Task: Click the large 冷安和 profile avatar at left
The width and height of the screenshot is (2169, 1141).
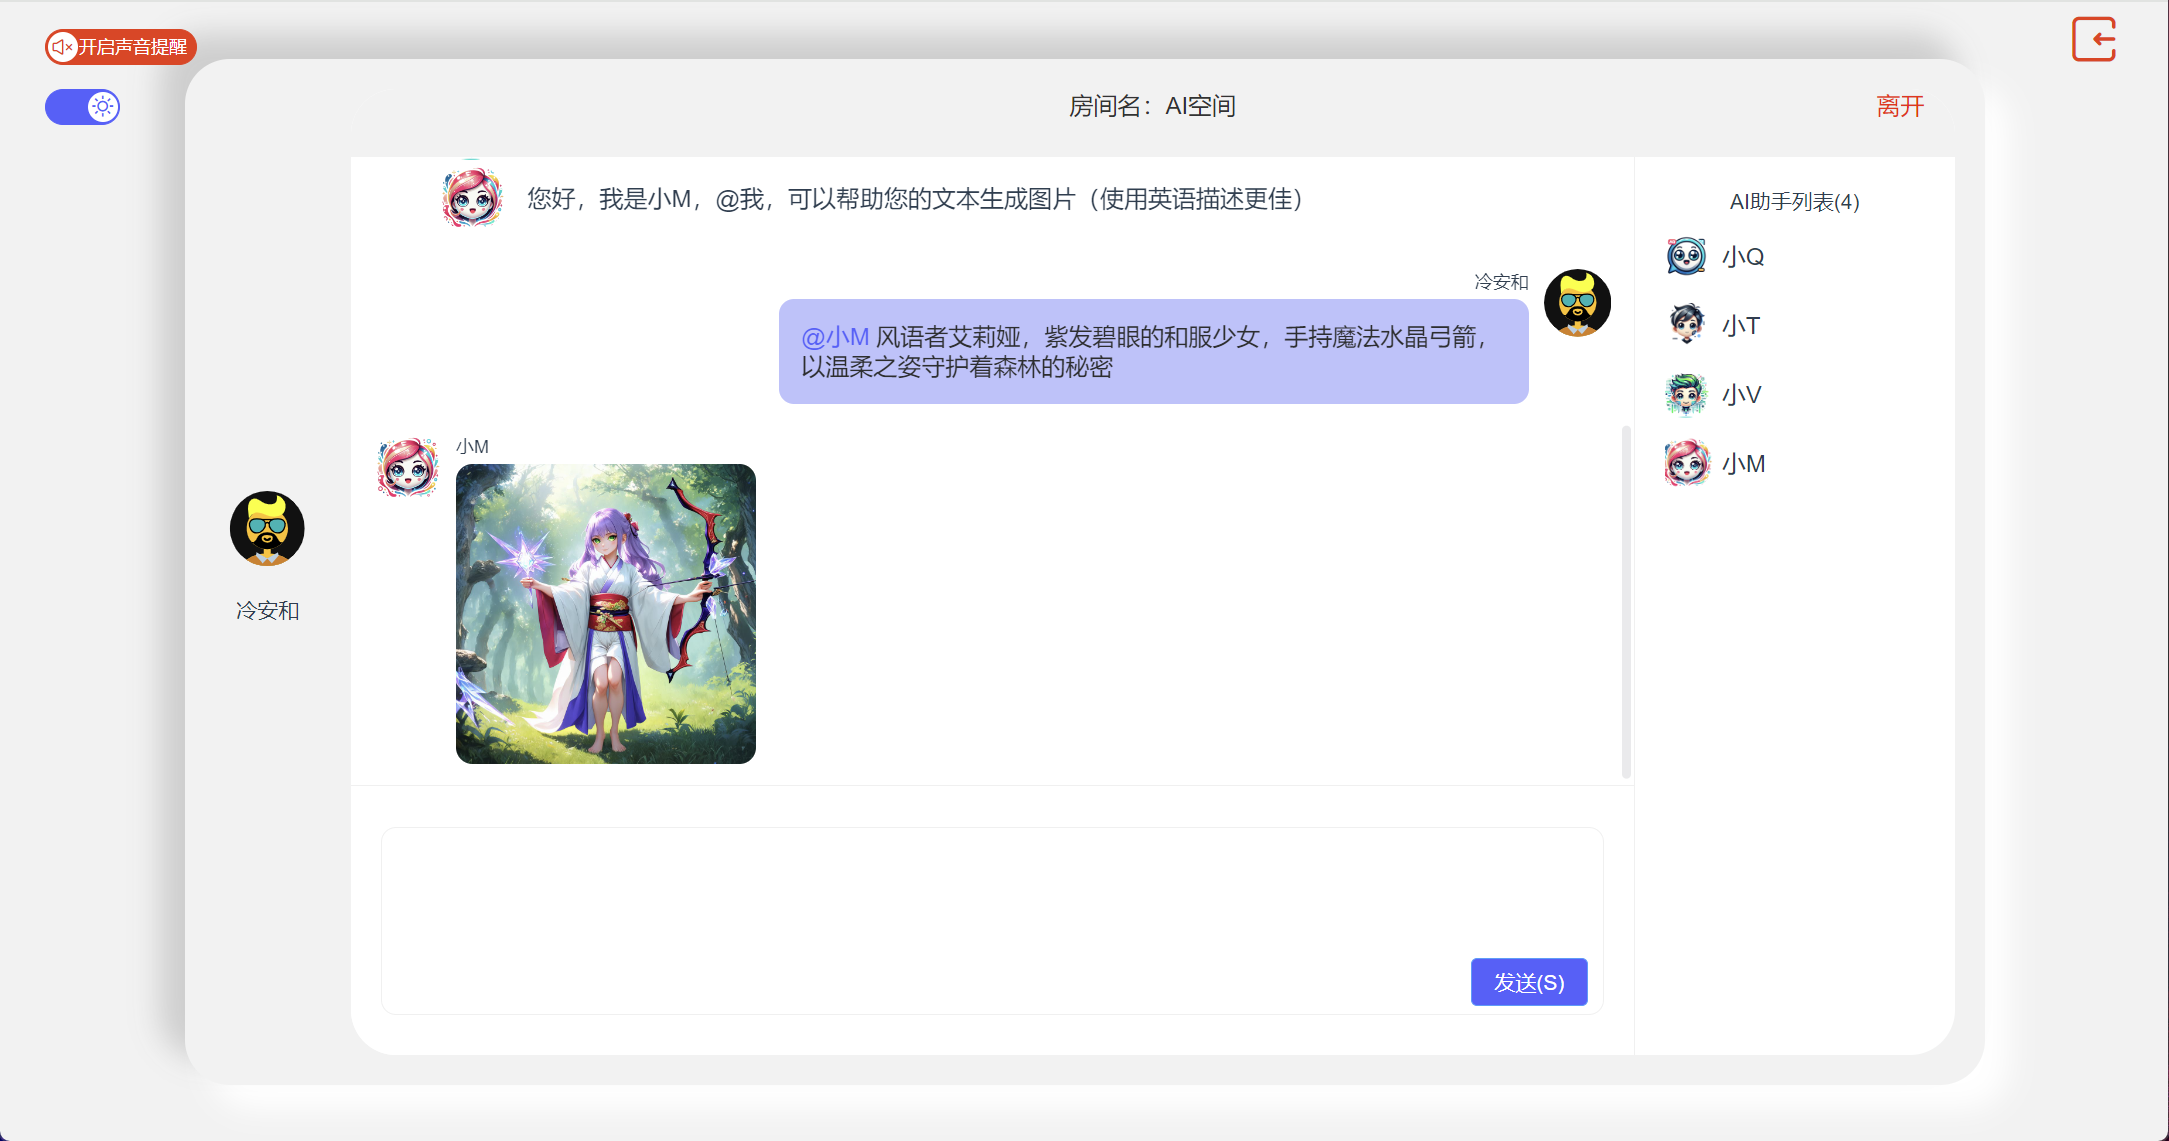Action: 267,528
